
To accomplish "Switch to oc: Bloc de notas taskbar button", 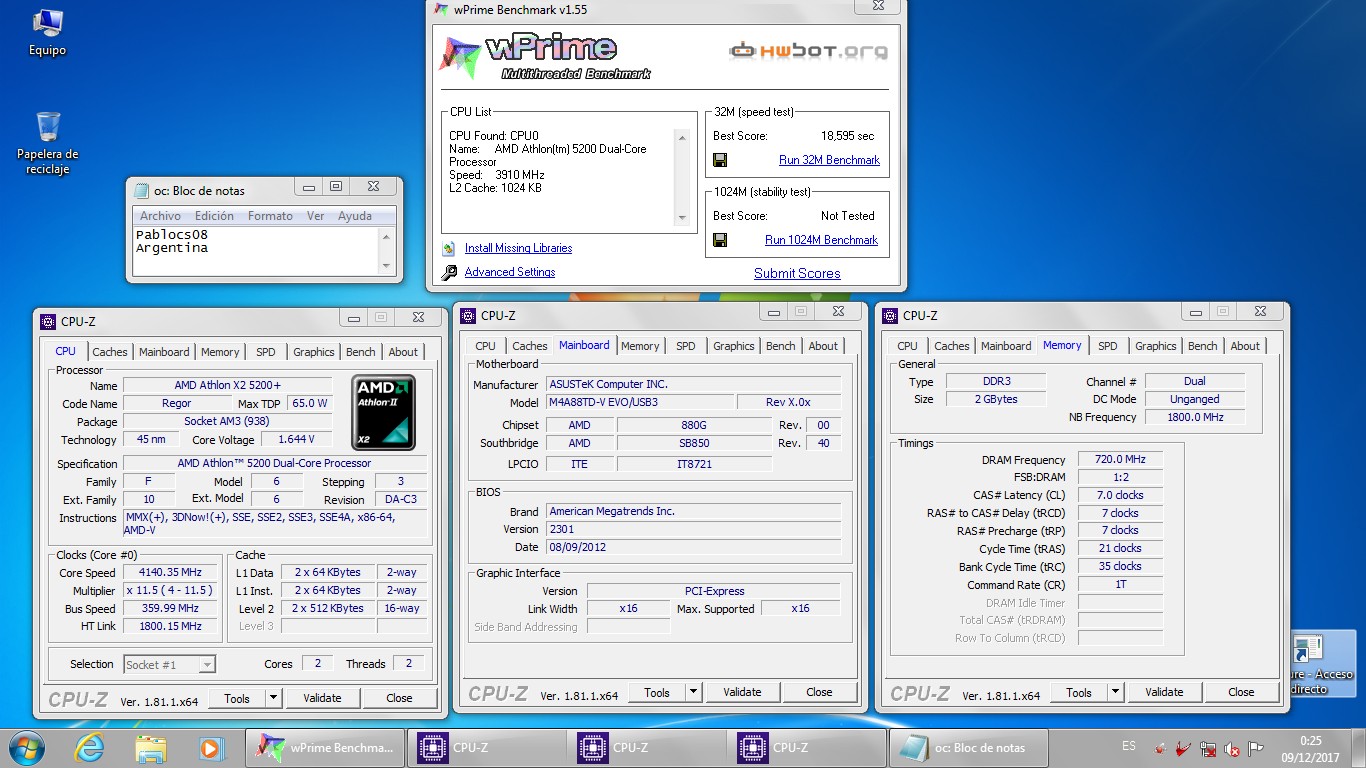I will click(967, 748).
